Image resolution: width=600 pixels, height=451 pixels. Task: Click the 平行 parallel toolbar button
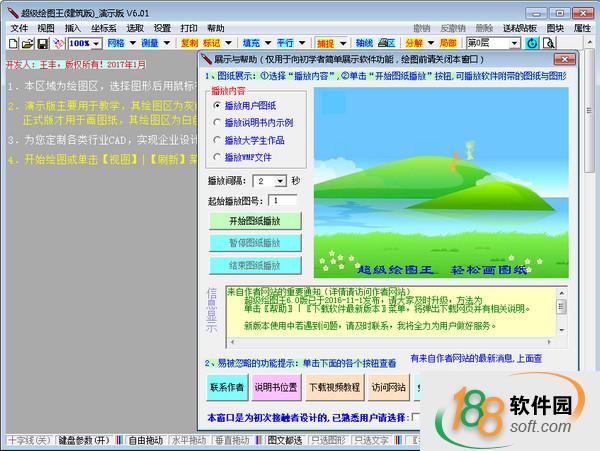tap(285, 43)
